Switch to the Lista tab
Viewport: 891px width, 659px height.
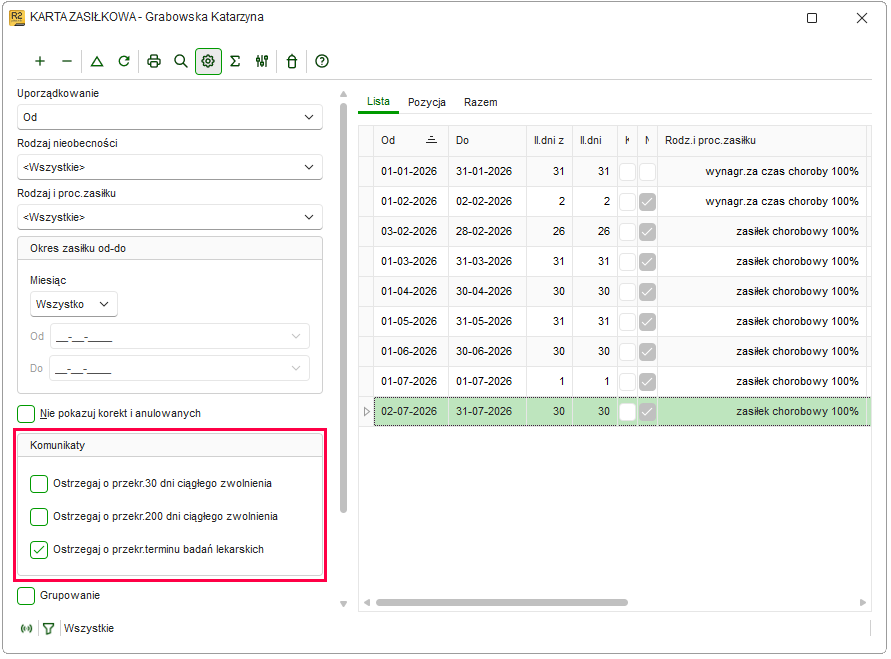pos(378,102)
